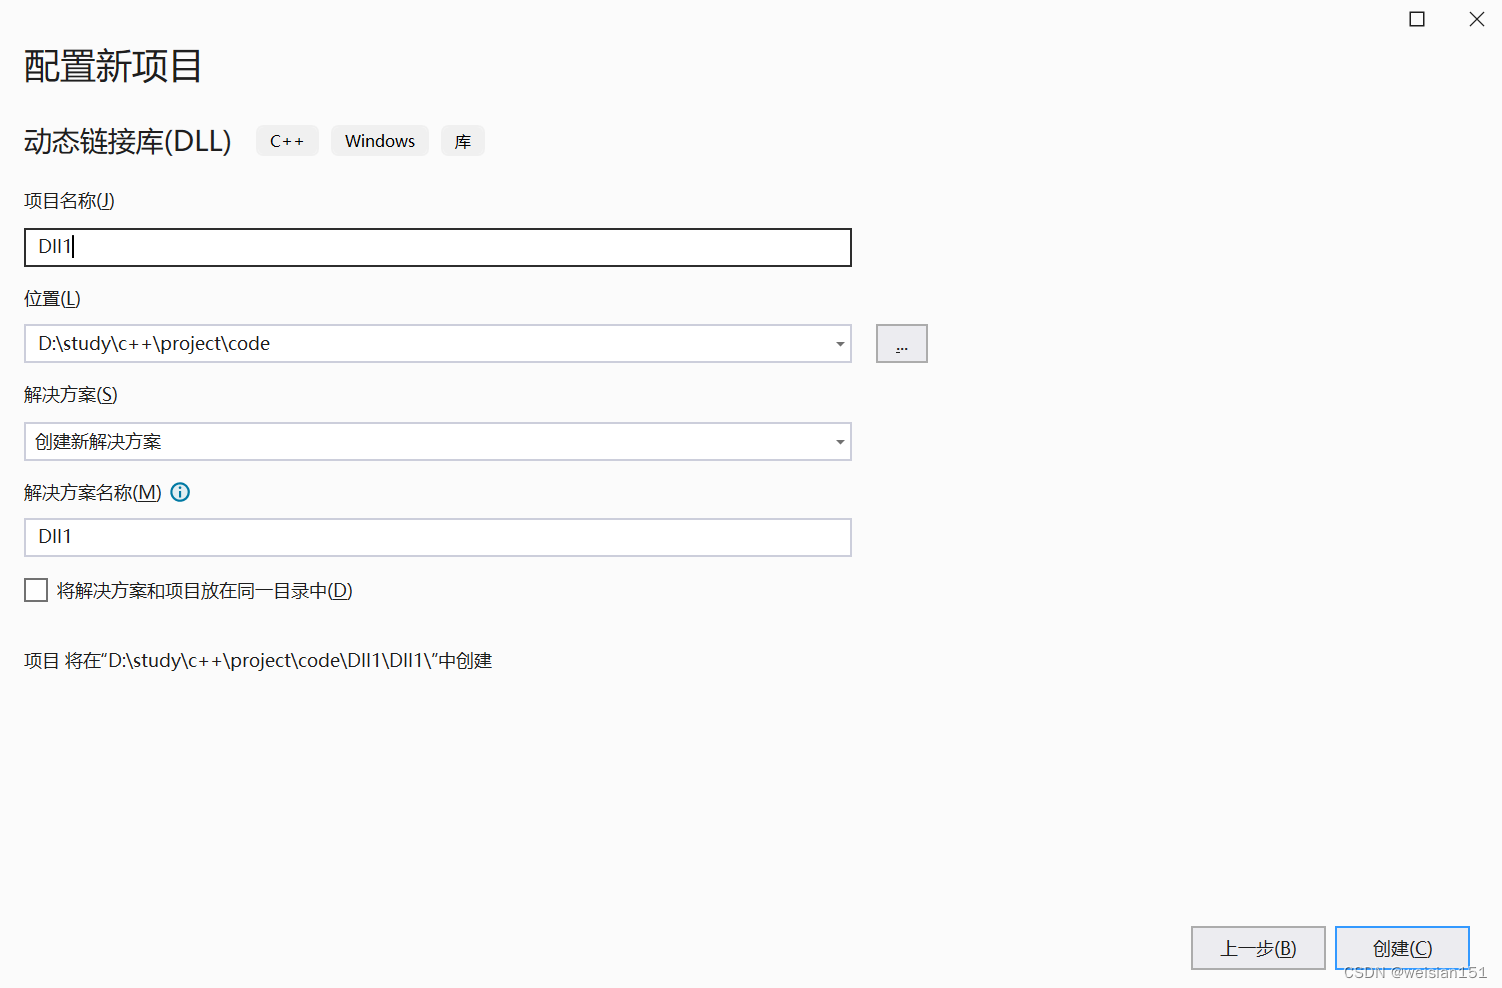Click the 动态链接库(DLL) heading

127,141
